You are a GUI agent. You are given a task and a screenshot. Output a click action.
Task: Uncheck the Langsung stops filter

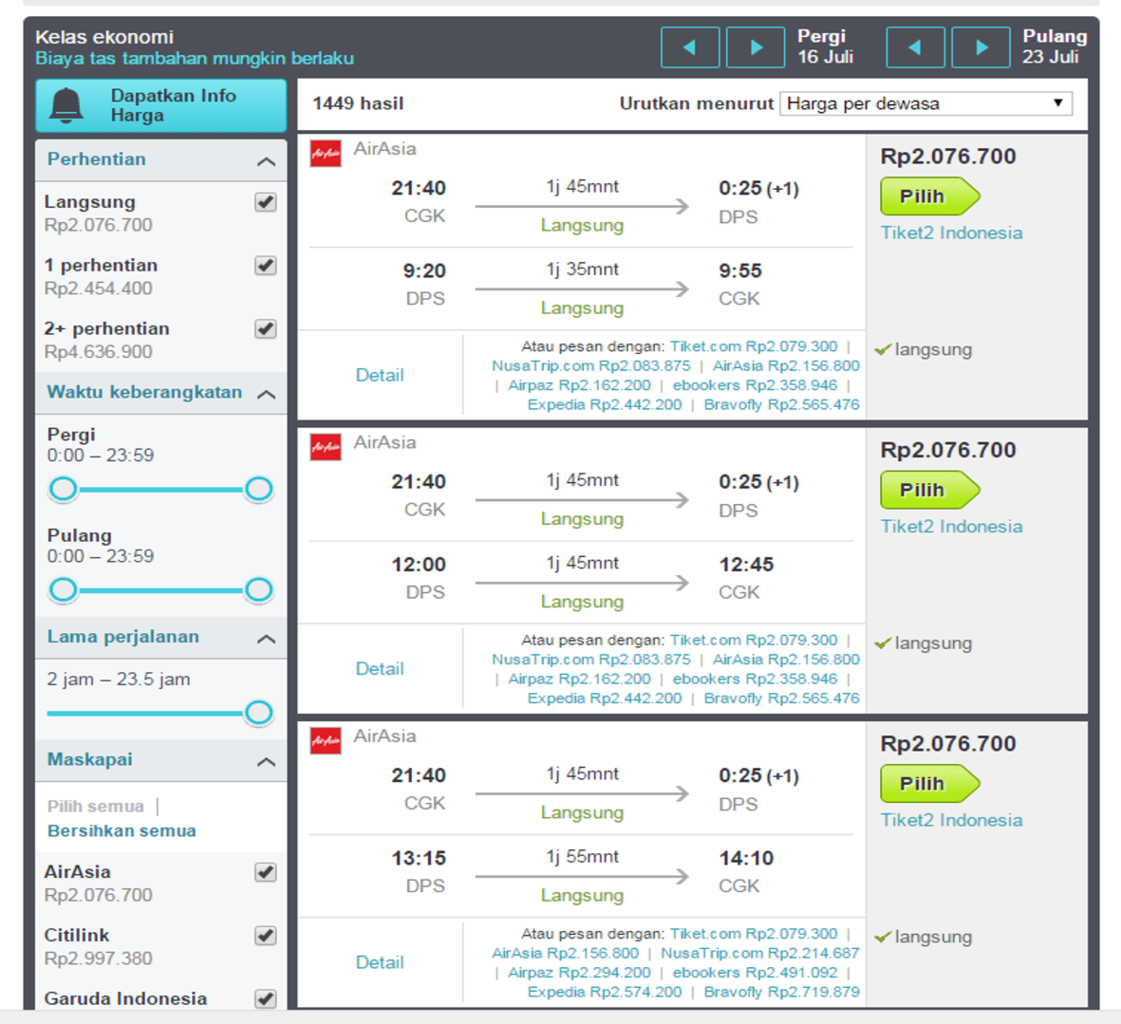264,203
